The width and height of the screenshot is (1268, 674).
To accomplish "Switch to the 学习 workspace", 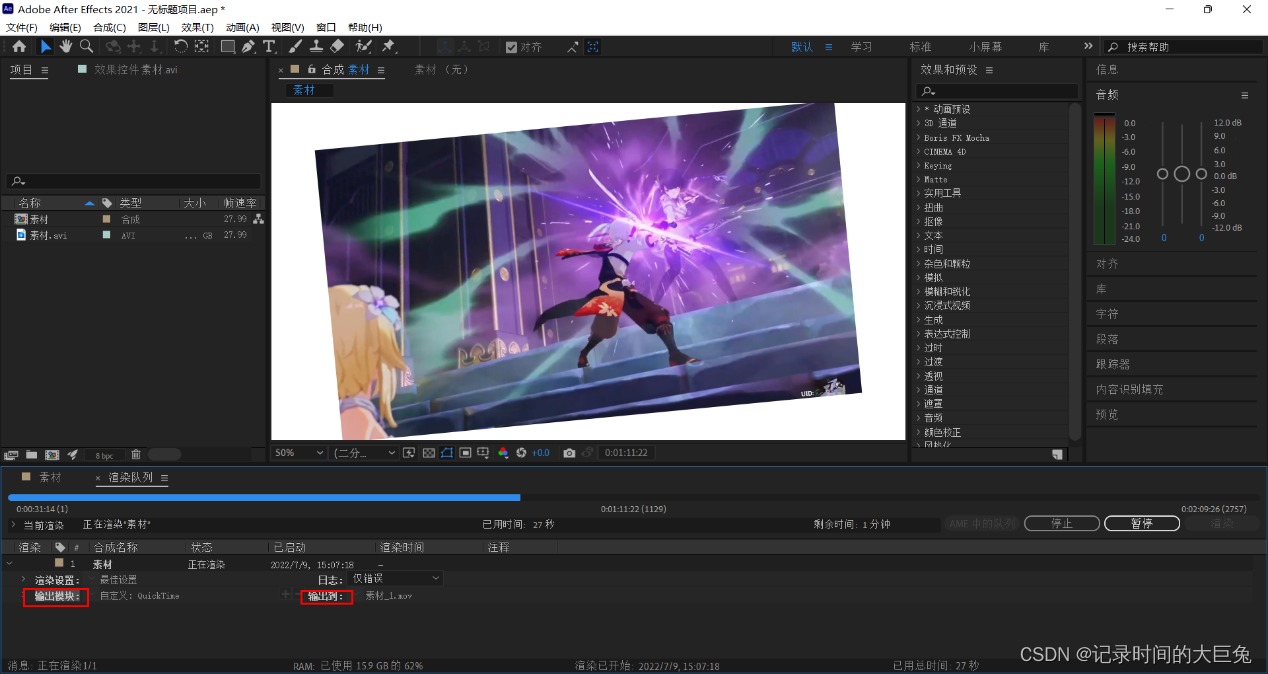I will pyautogui.click(x=861, y=47).
